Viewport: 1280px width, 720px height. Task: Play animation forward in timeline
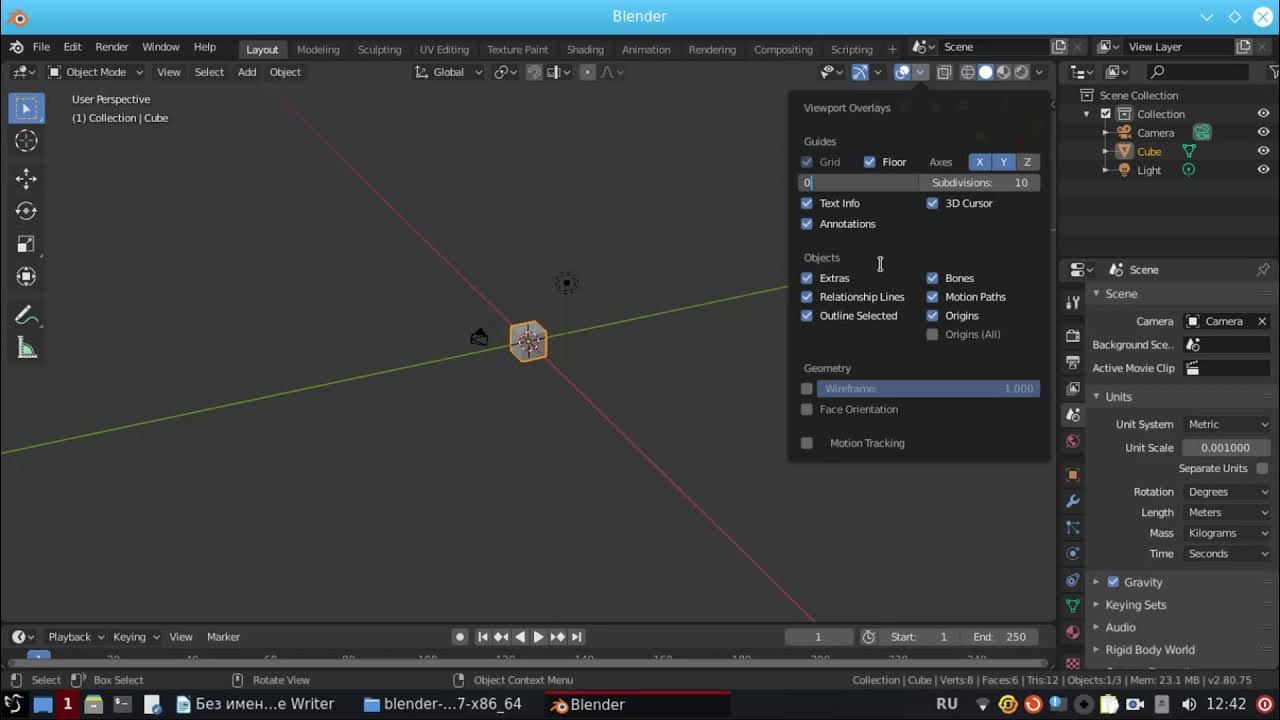[538, 637]
